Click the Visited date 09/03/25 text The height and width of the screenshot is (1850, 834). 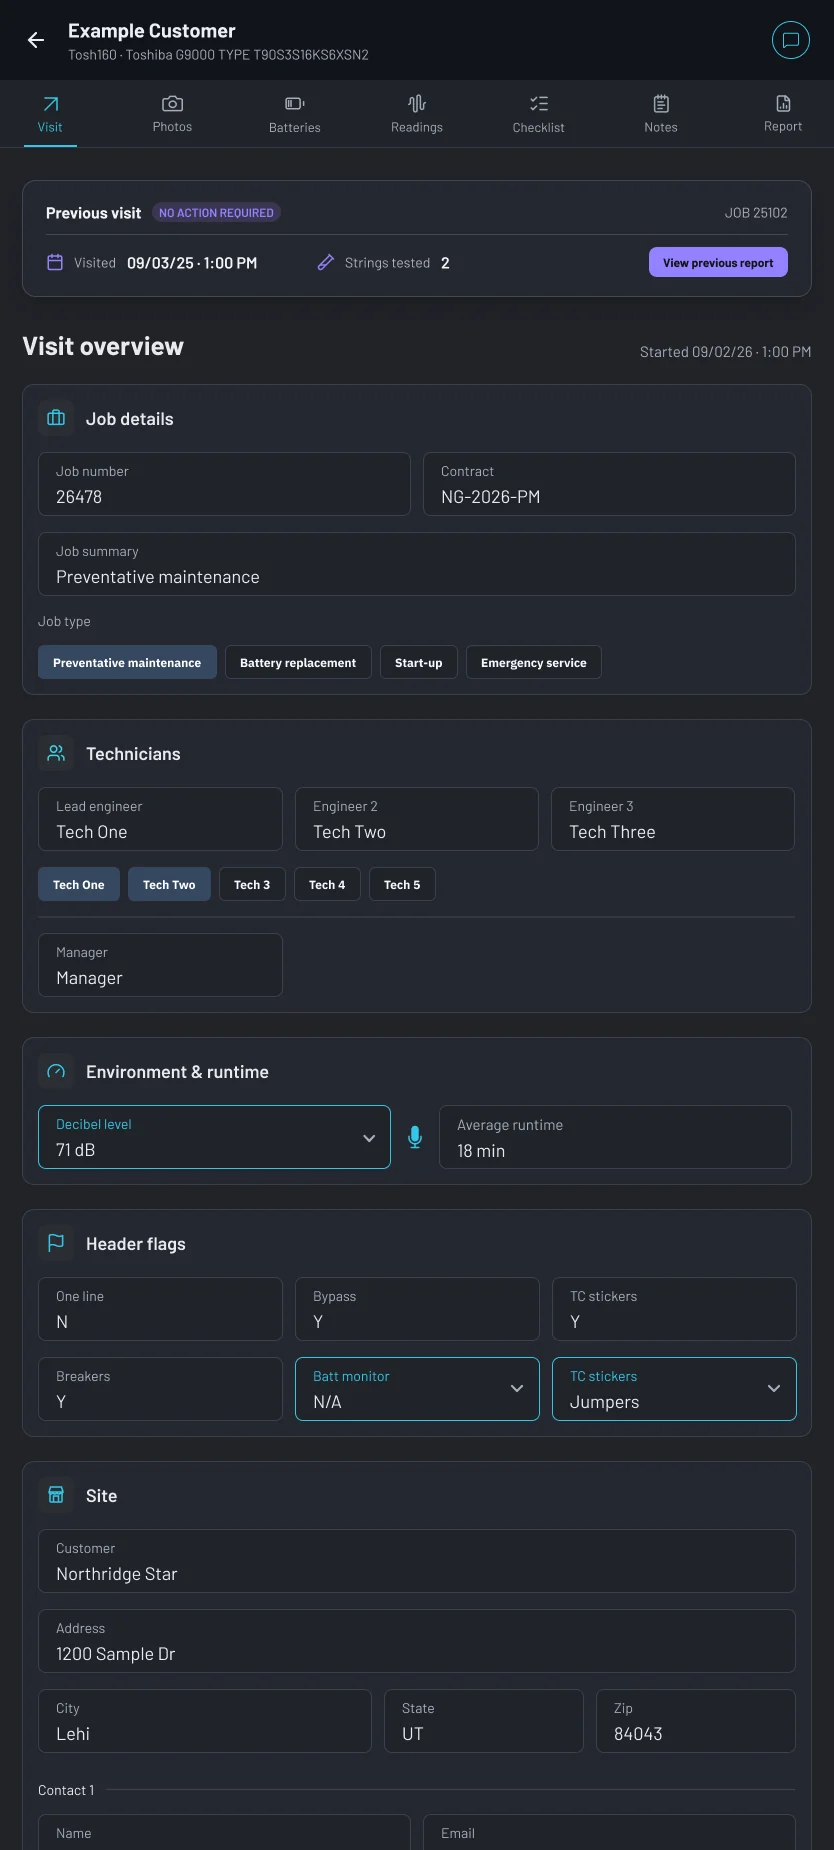(192, 263)
